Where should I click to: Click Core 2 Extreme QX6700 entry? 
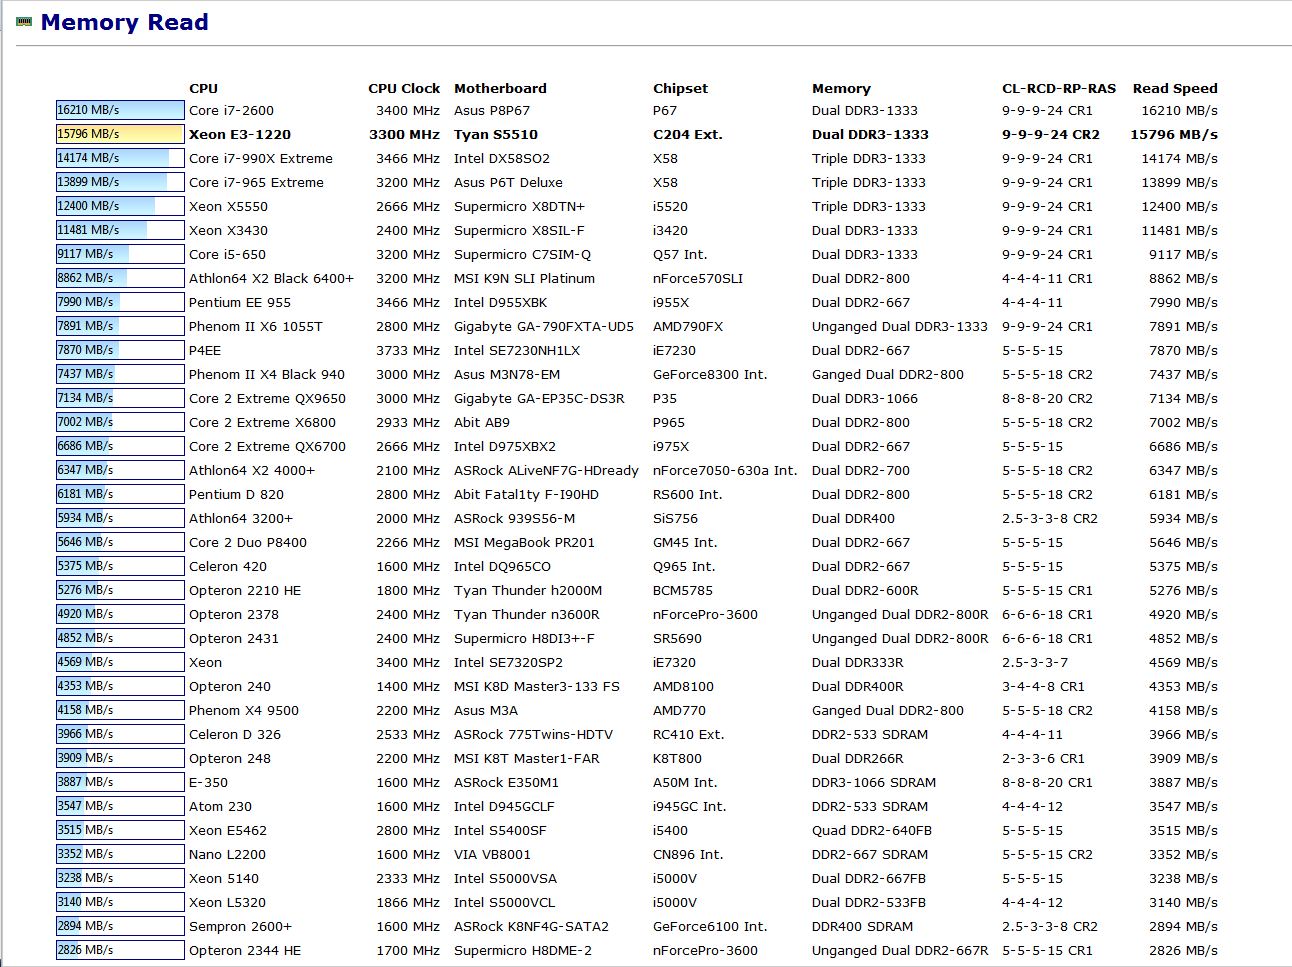[267, 447]
